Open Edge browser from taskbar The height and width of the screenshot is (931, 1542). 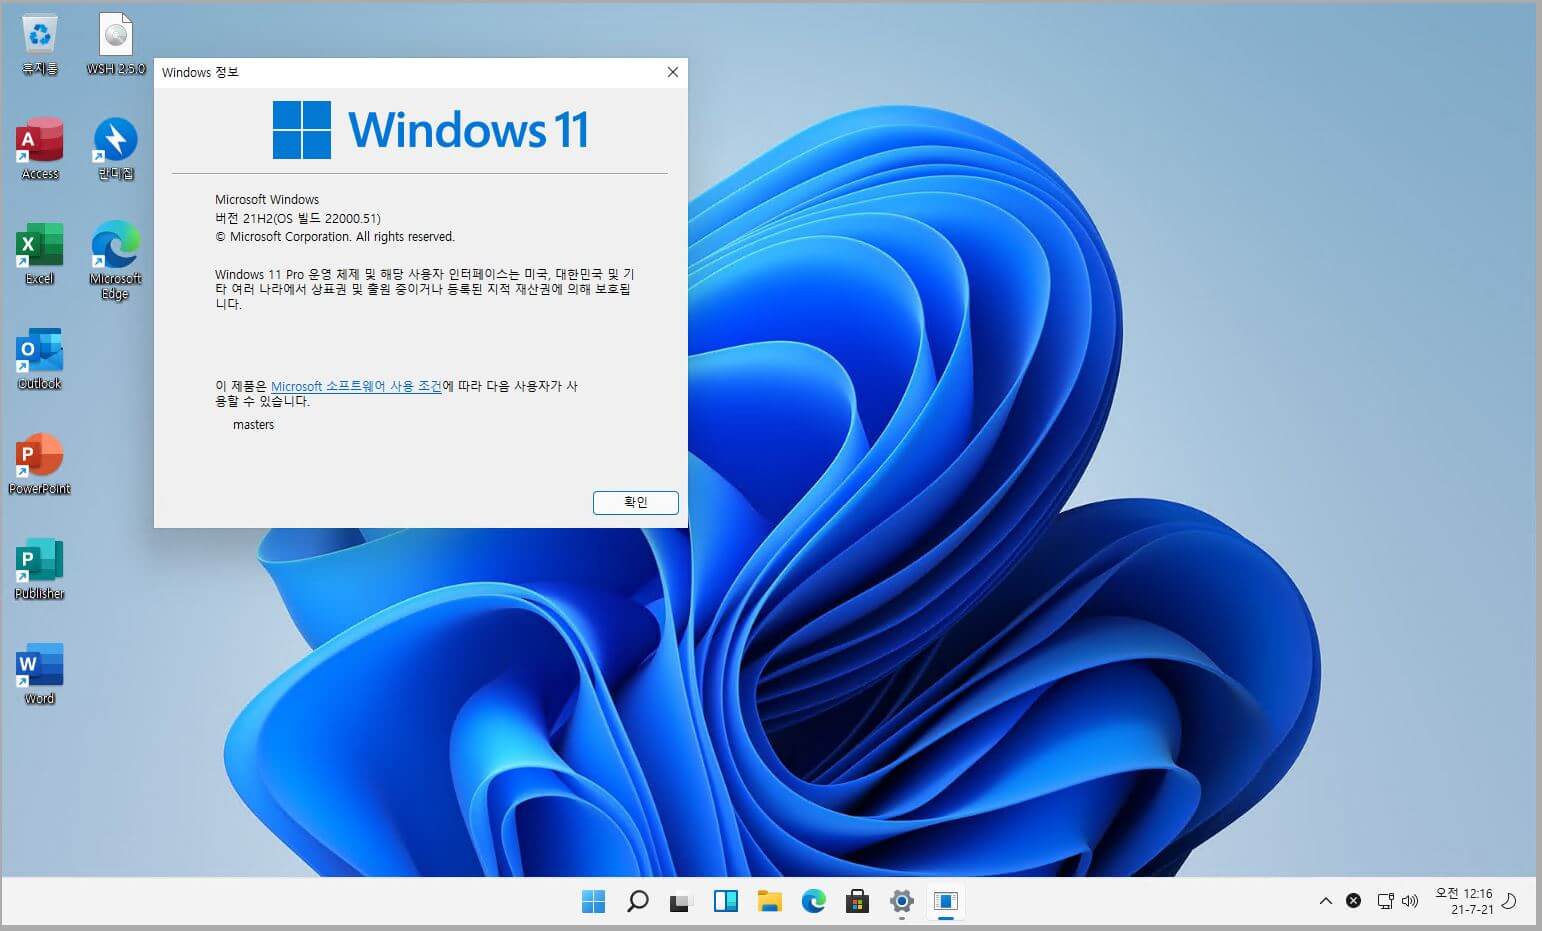coord(813,901)
